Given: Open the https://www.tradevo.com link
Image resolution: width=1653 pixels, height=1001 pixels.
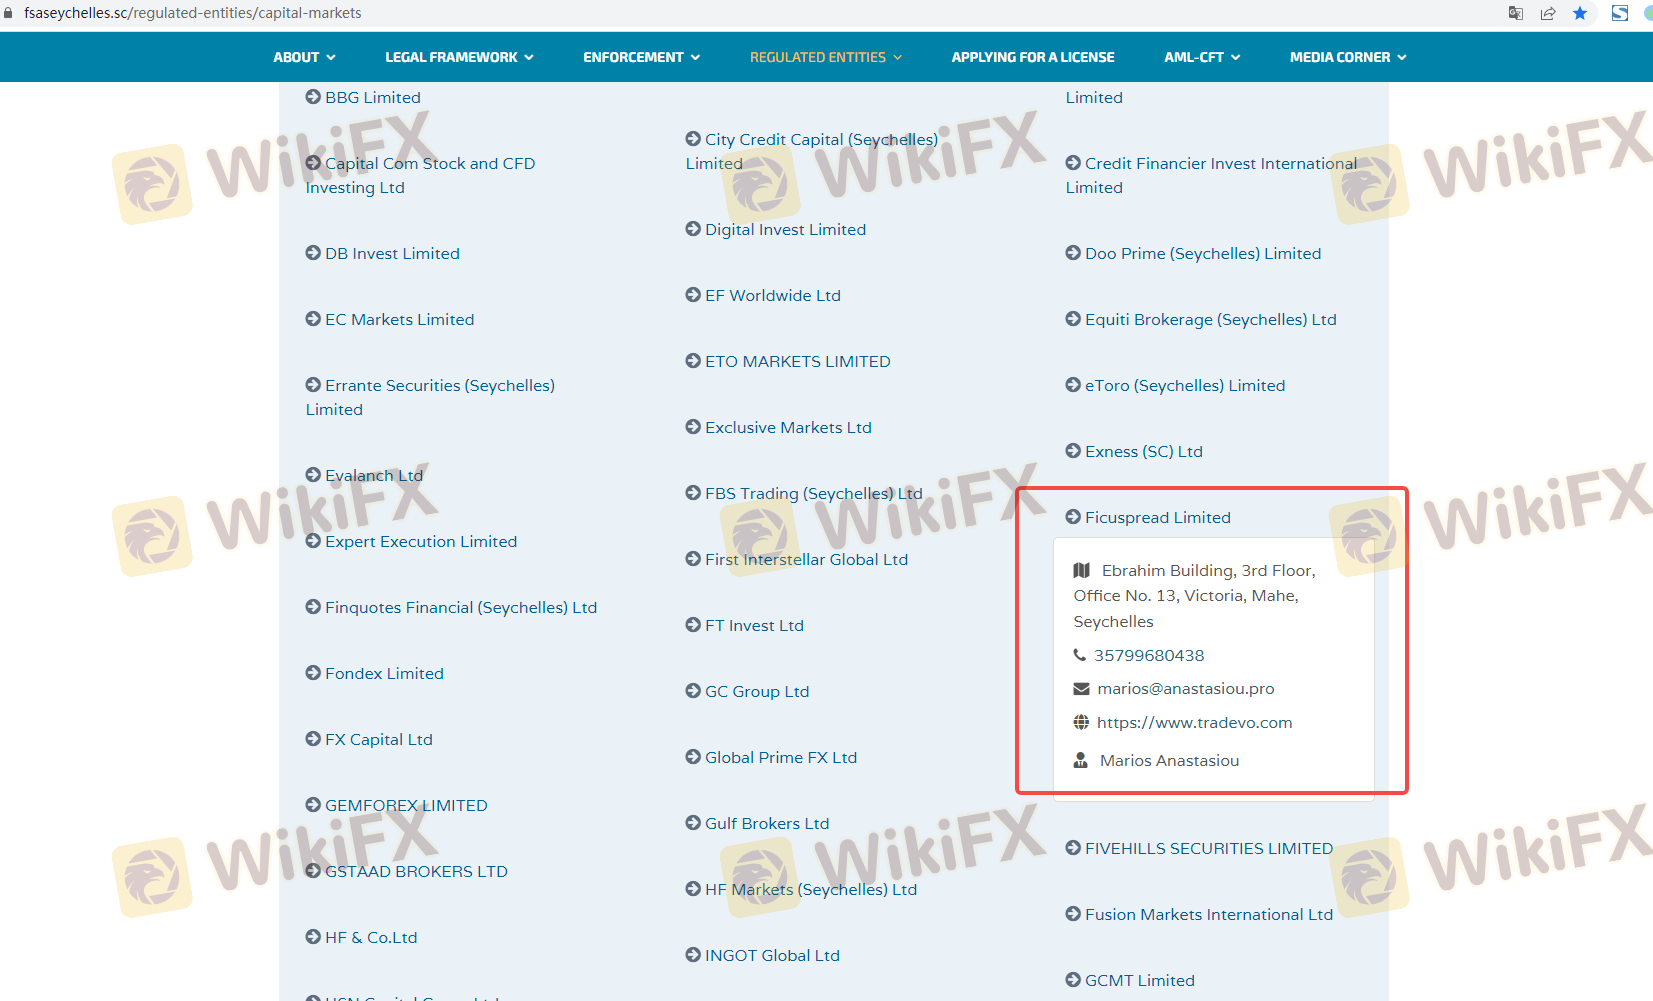Looking at the screenshot, I should click(x=1194, y=722).
